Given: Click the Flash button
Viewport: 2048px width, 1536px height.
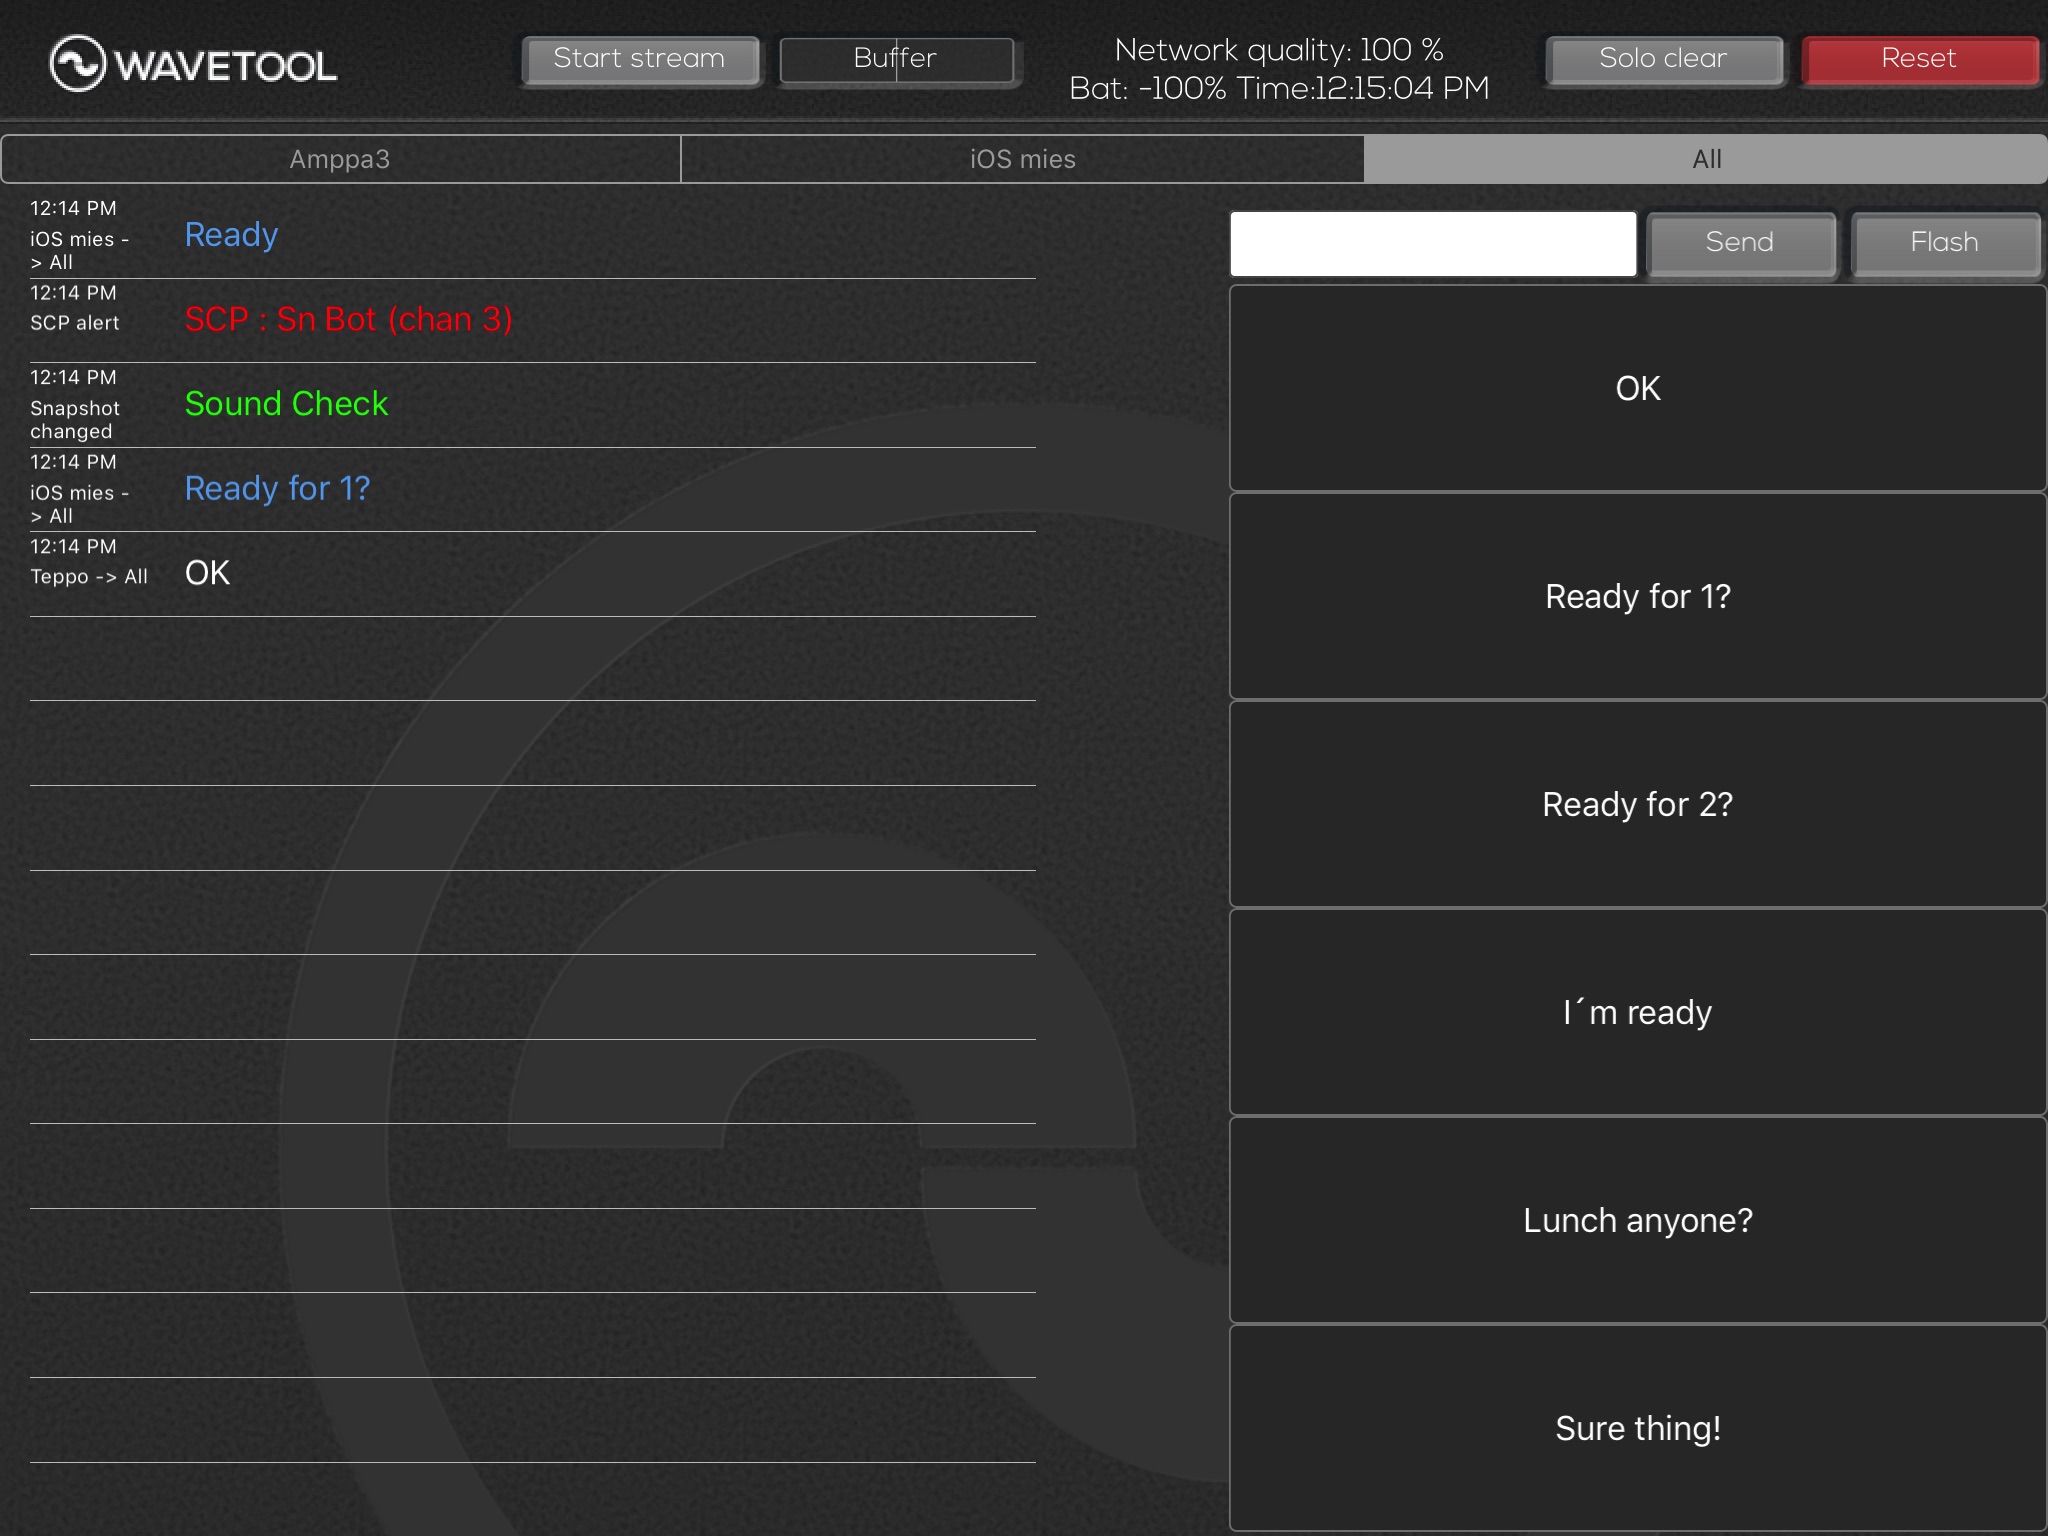Looking at the screenshot, I should (1945, 243).
